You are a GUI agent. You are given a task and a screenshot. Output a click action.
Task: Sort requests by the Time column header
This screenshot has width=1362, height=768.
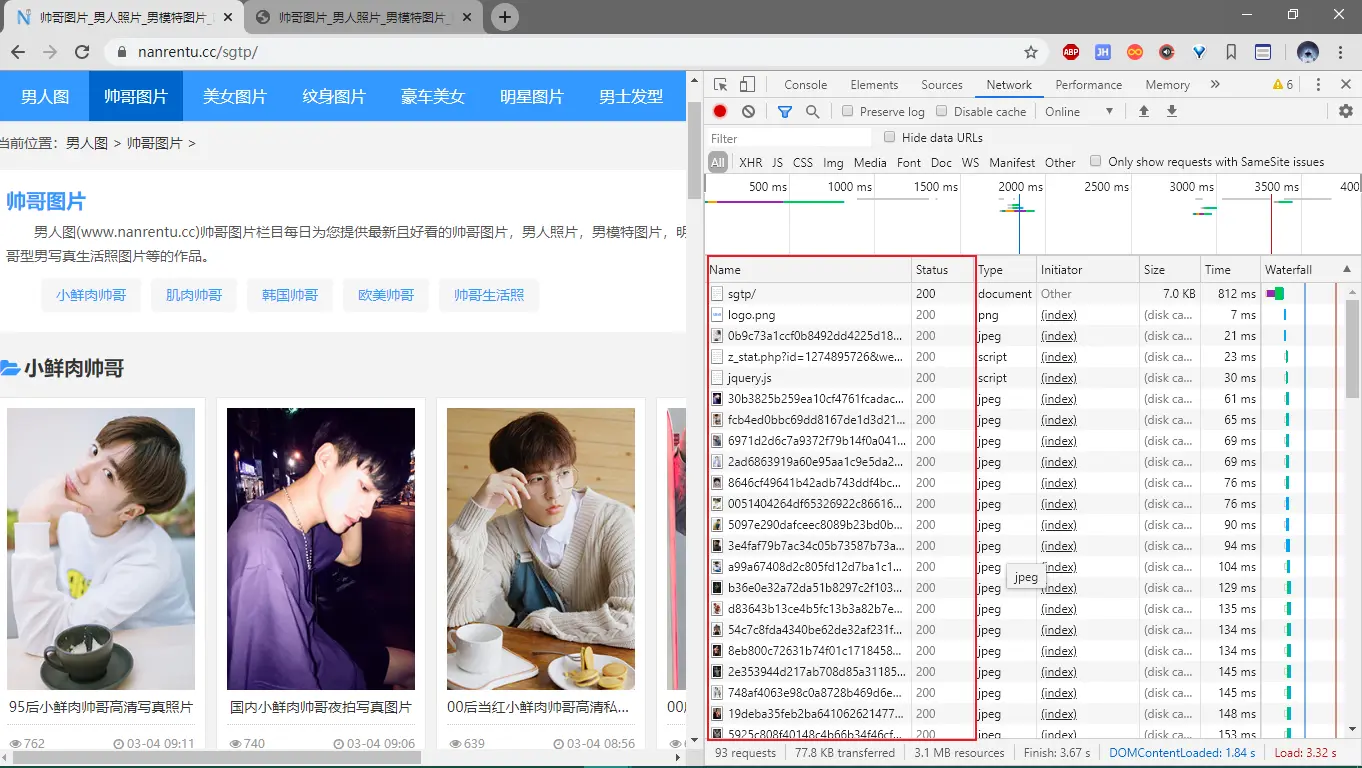pos(1230,269)
